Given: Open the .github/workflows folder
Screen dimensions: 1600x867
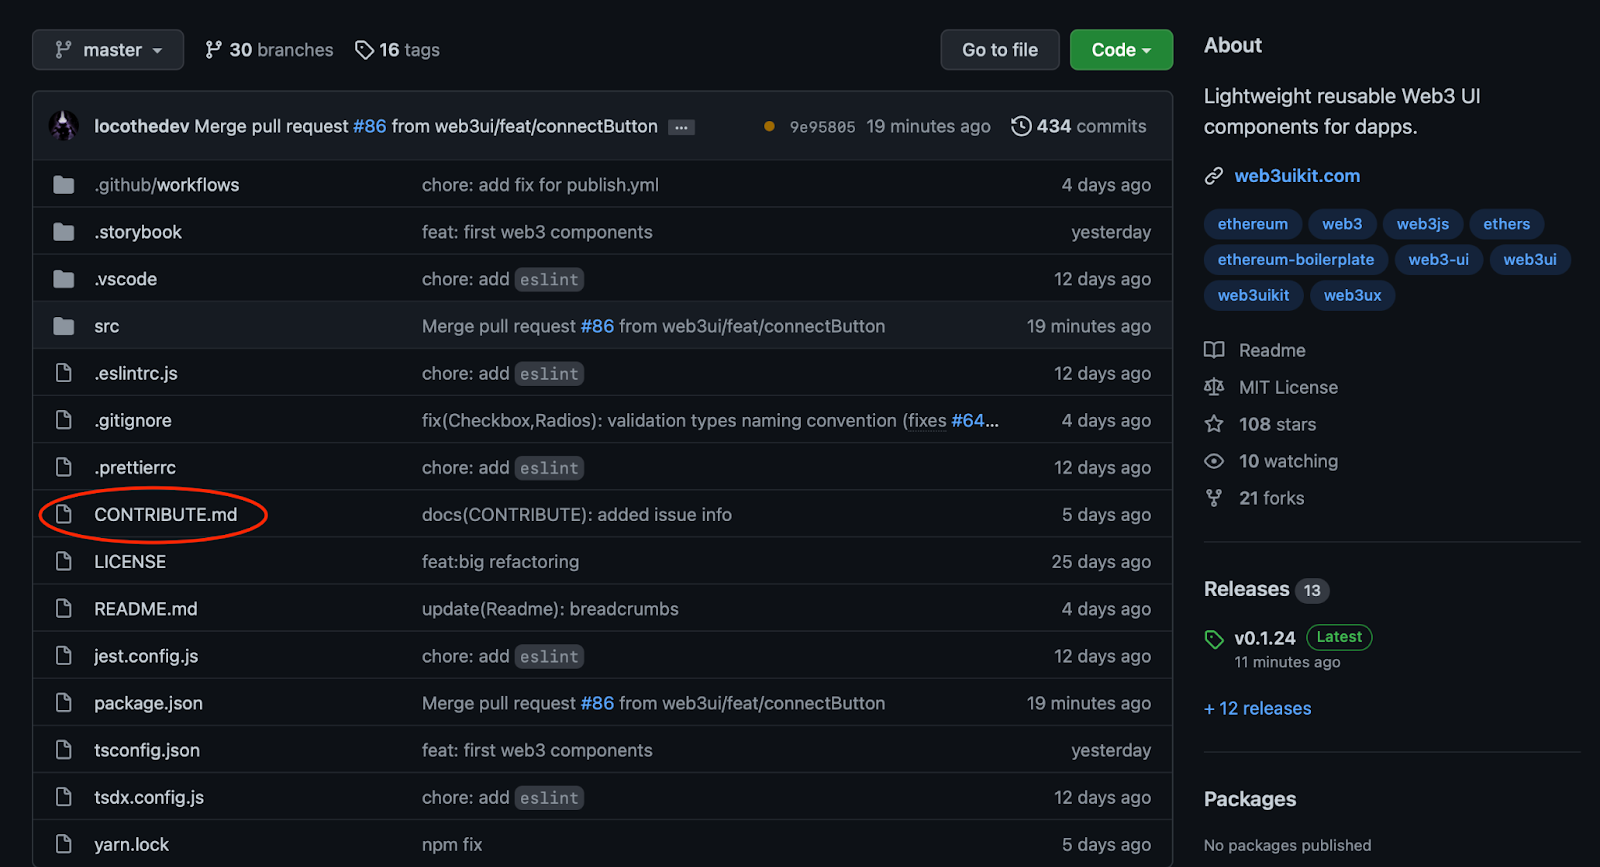Looking at the screenshot, I should (x=167, y=185).
